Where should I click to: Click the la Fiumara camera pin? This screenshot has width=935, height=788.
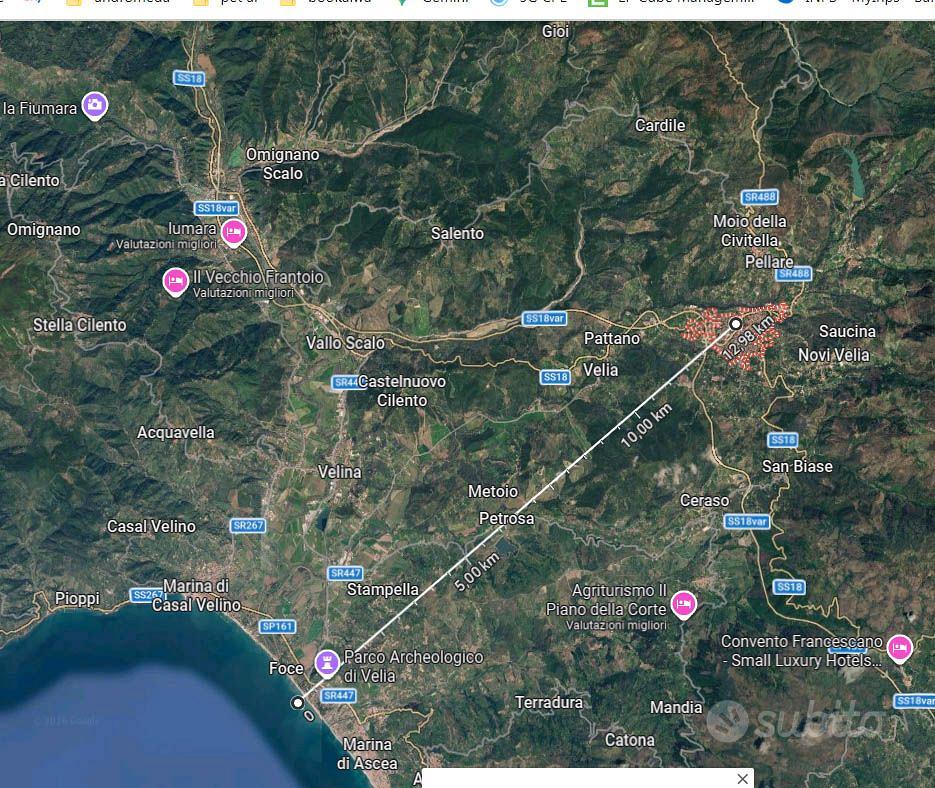tap(94, 106)
